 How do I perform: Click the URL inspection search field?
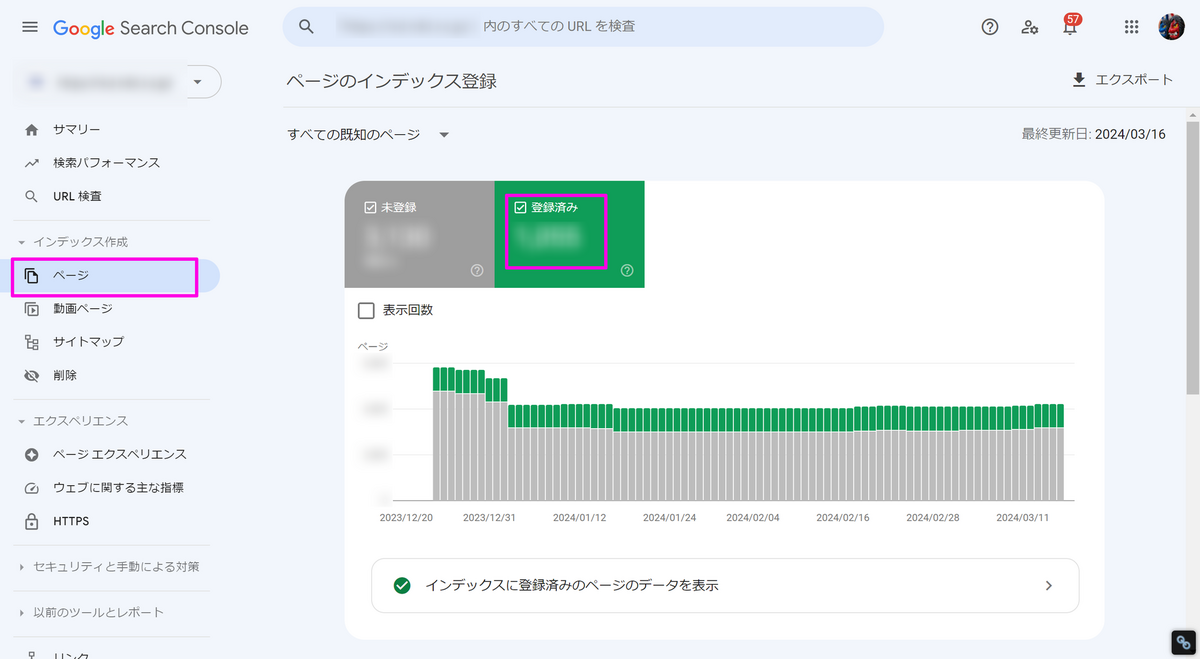[x=583, y=26]
